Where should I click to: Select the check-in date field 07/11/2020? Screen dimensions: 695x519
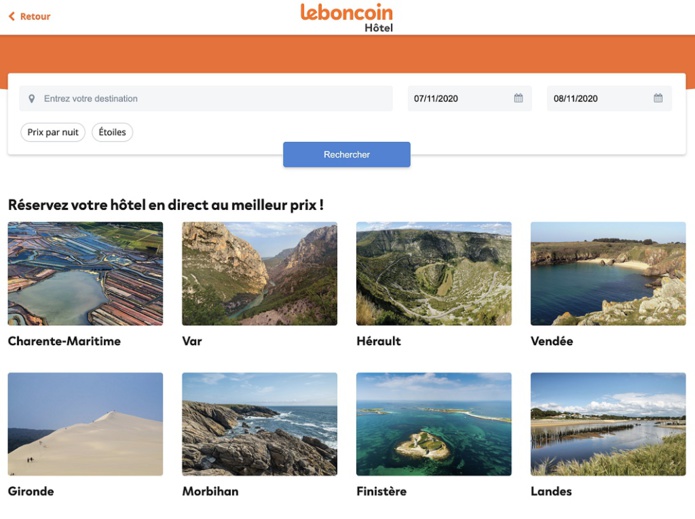point(460,99)
